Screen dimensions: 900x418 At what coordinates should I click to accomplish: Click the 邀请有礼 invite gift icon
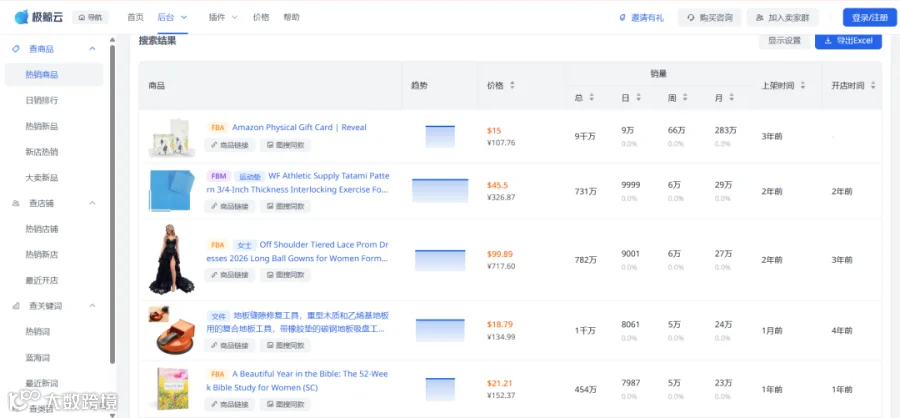click(x=622, y=18)
